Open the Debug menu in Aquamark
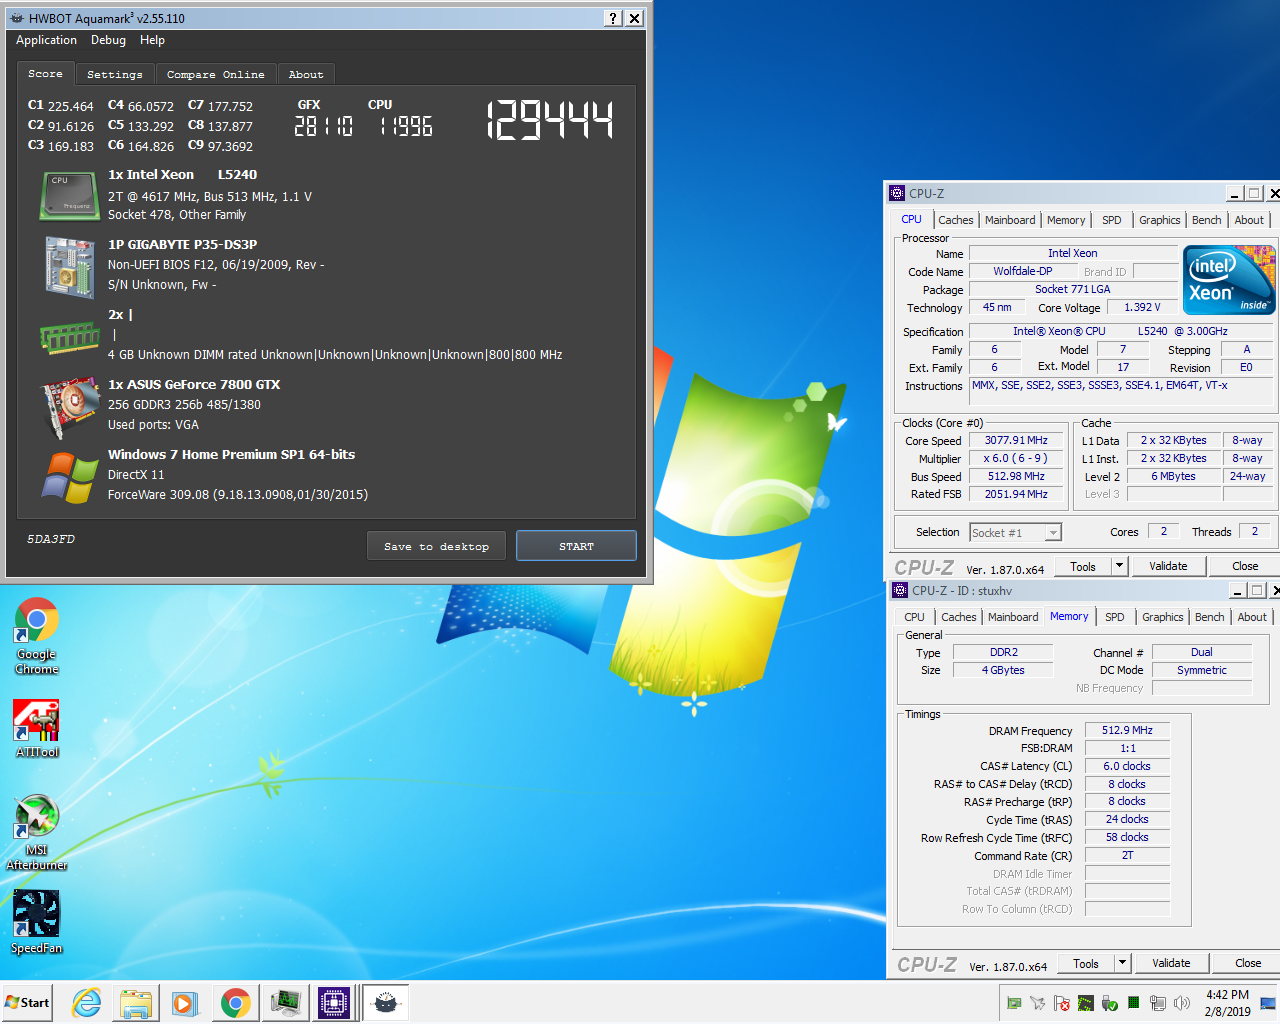Viewport: 1280px width, 1024px height. tap(108, 40)
